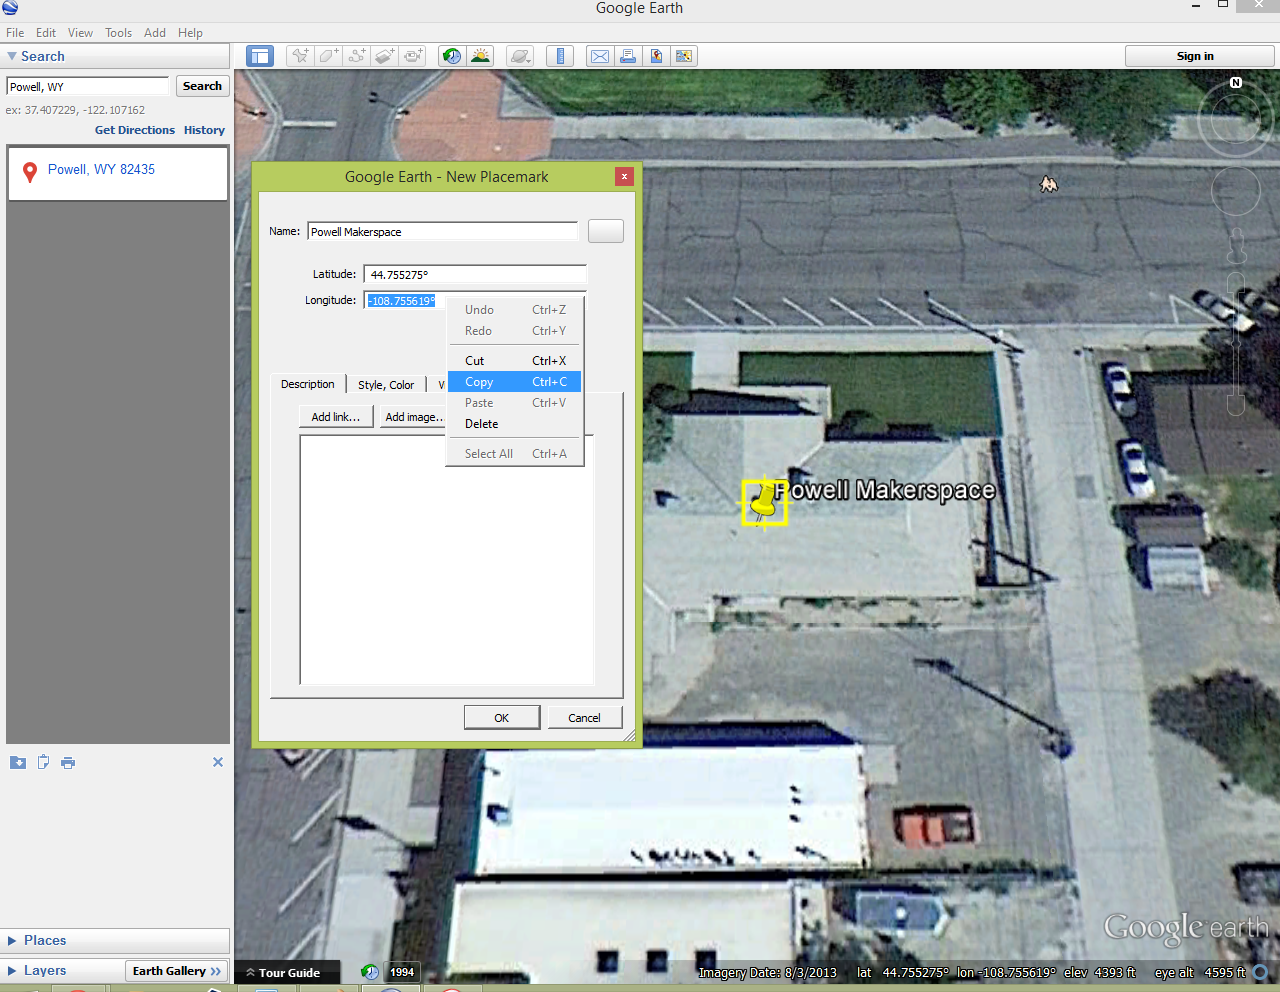Choose Delete from the context menu
The height and width of the screenshot is (992, 1280).
tap(514, 424)
